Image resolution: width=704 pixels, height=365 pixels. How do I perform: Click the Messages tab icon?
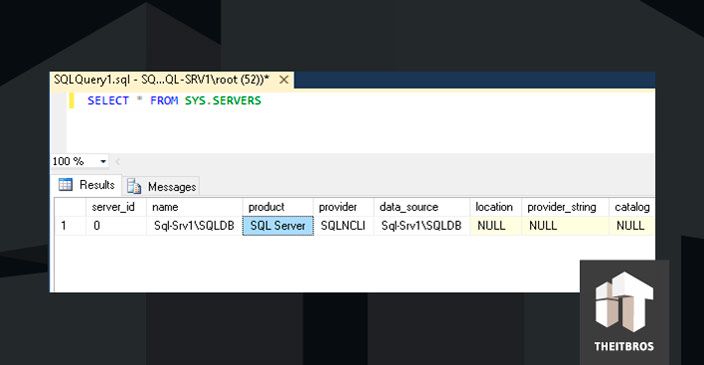pos(134,186)
